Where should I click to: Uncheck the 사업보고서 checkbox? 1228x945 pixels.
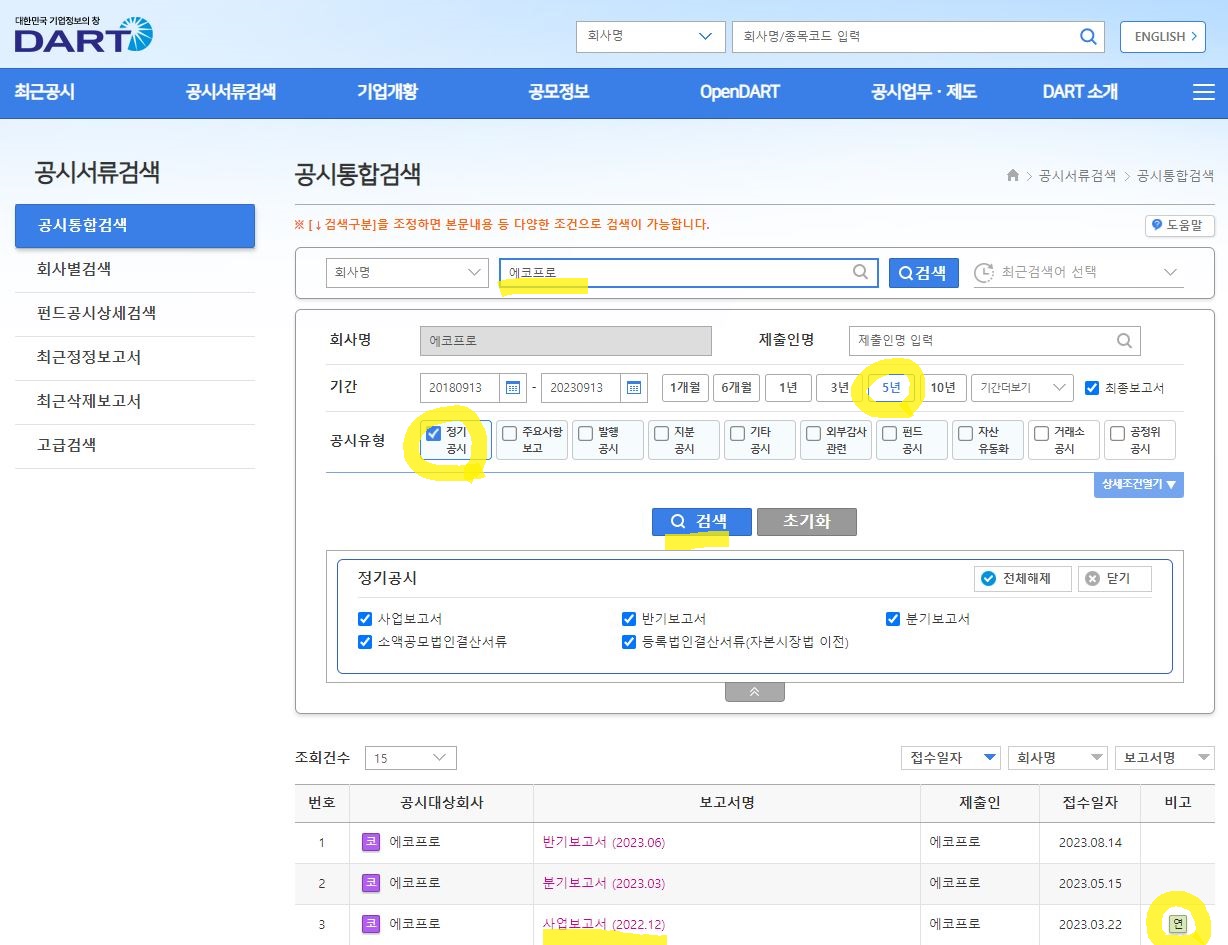(x=365, y=619)
